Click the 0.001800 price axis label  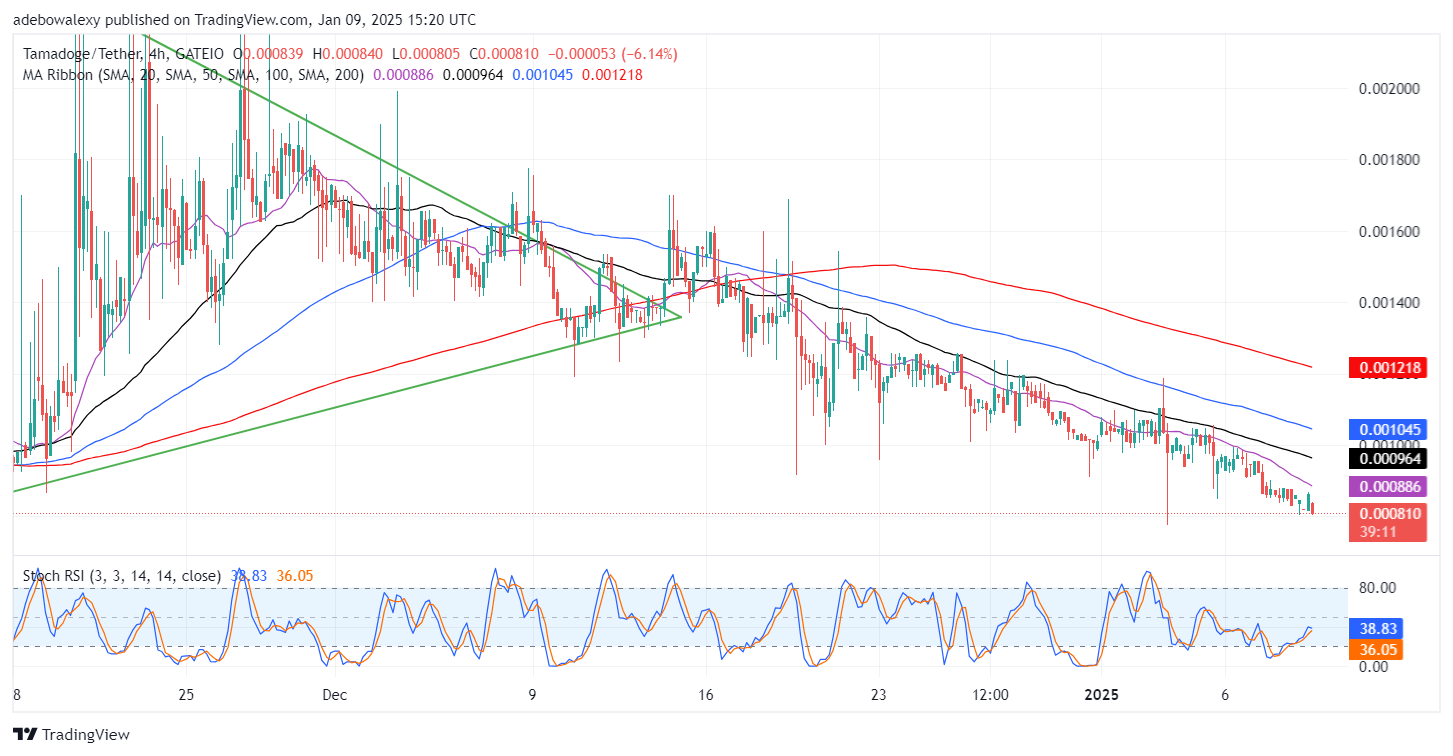1388,160
